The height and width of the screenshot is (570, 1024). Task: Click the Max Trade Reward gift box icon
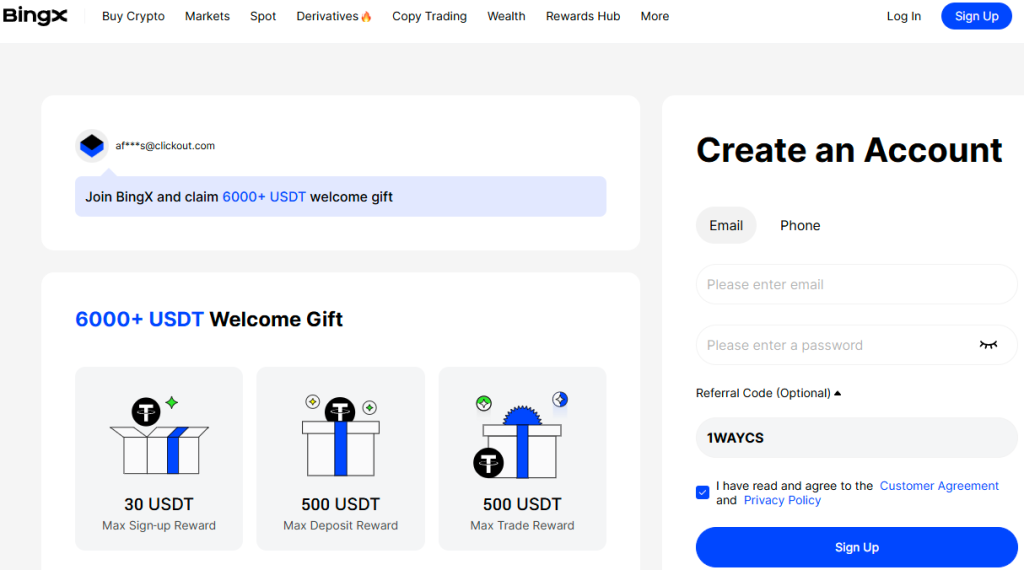click(522, 435)
